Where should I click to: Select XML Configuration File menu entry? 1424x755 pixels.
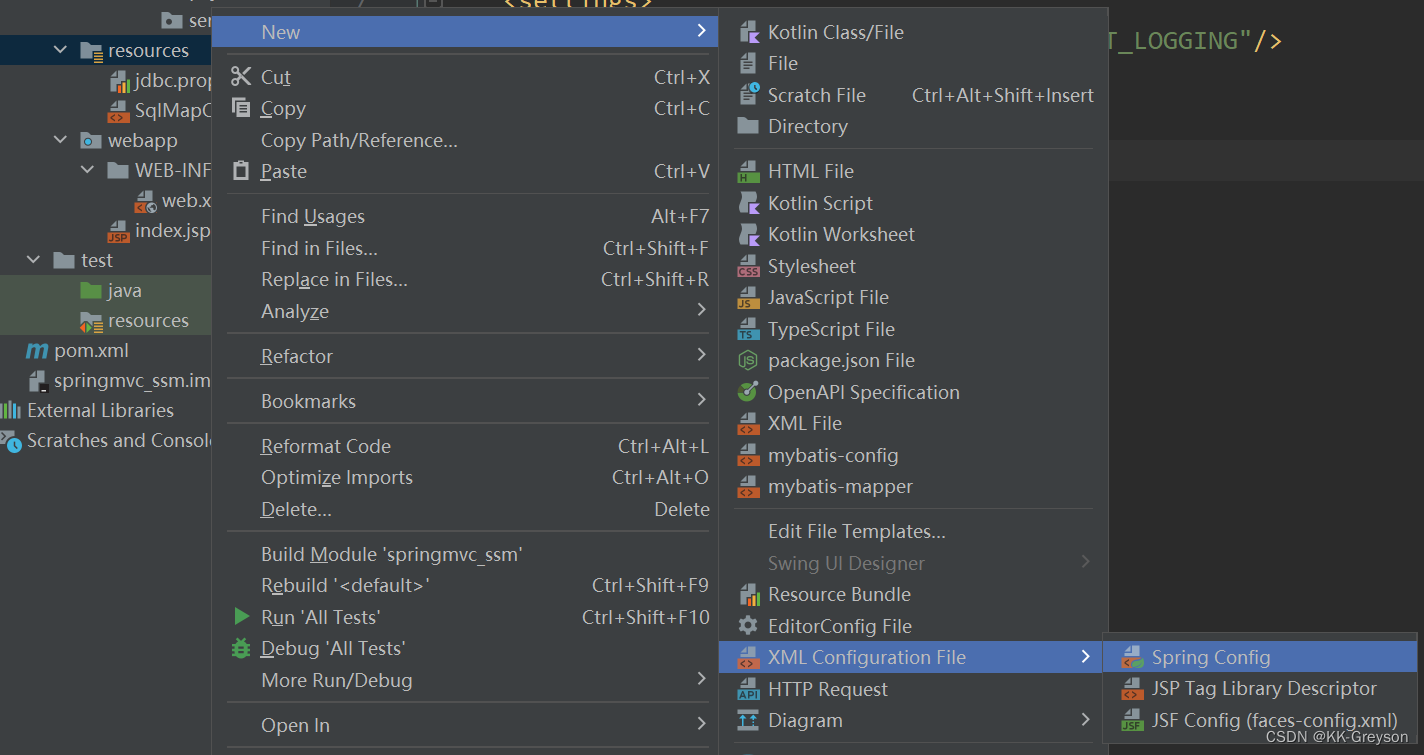coord(912,657)
